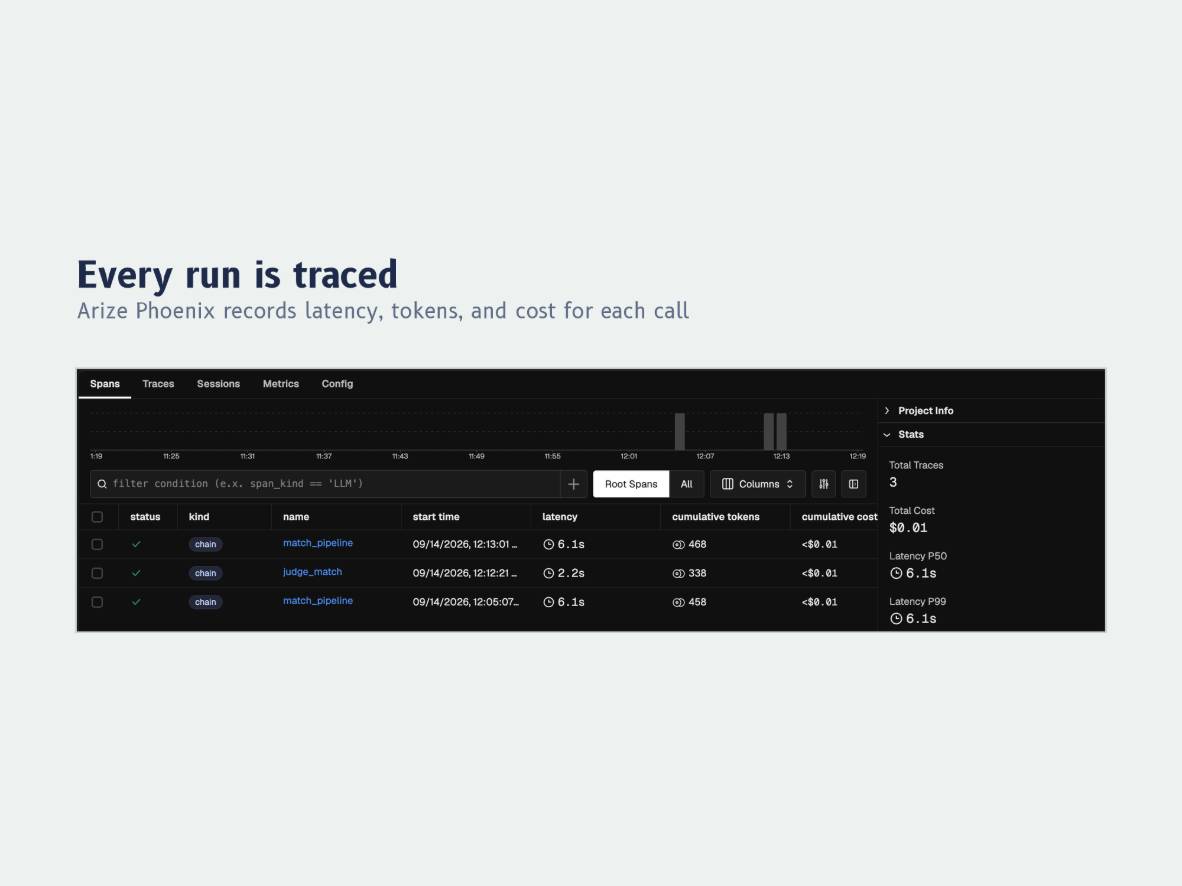Click the start time 09/14/2026, 12:12:21

click(x=465, y=573)
